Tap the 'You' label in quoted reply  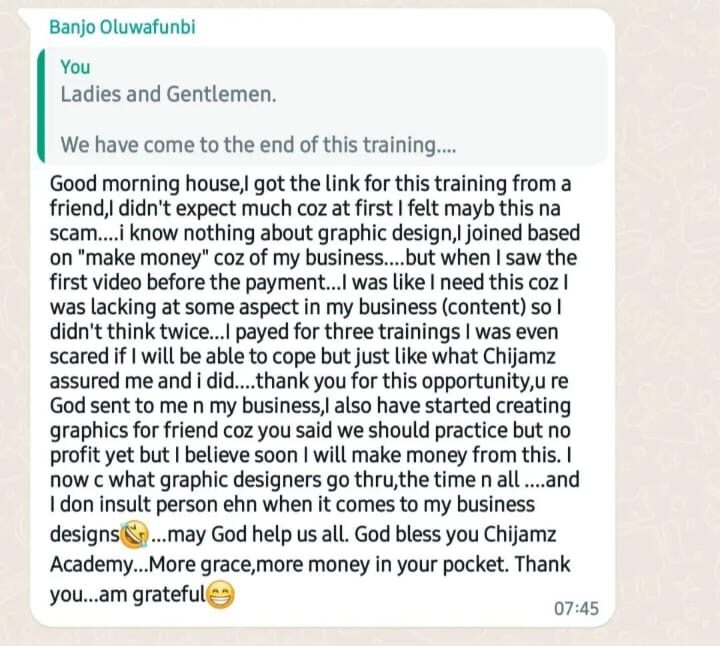click(75, 67)
